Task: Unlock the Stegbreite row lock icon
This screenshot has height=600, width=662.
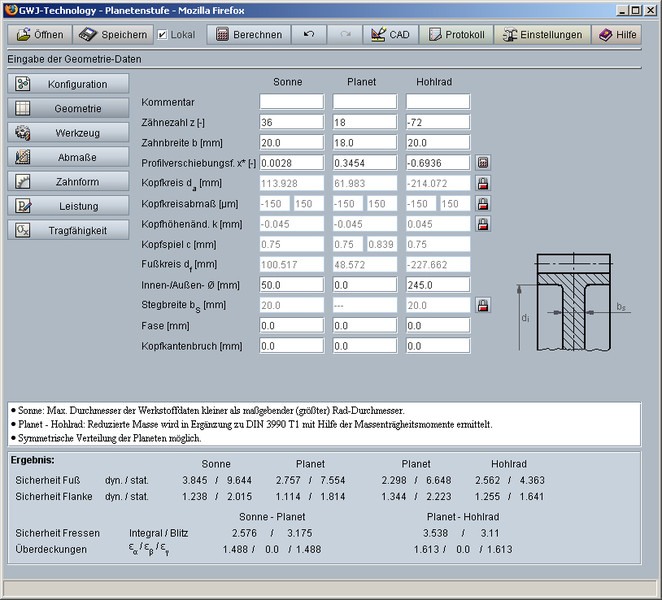Action: (x=483, y=305)
